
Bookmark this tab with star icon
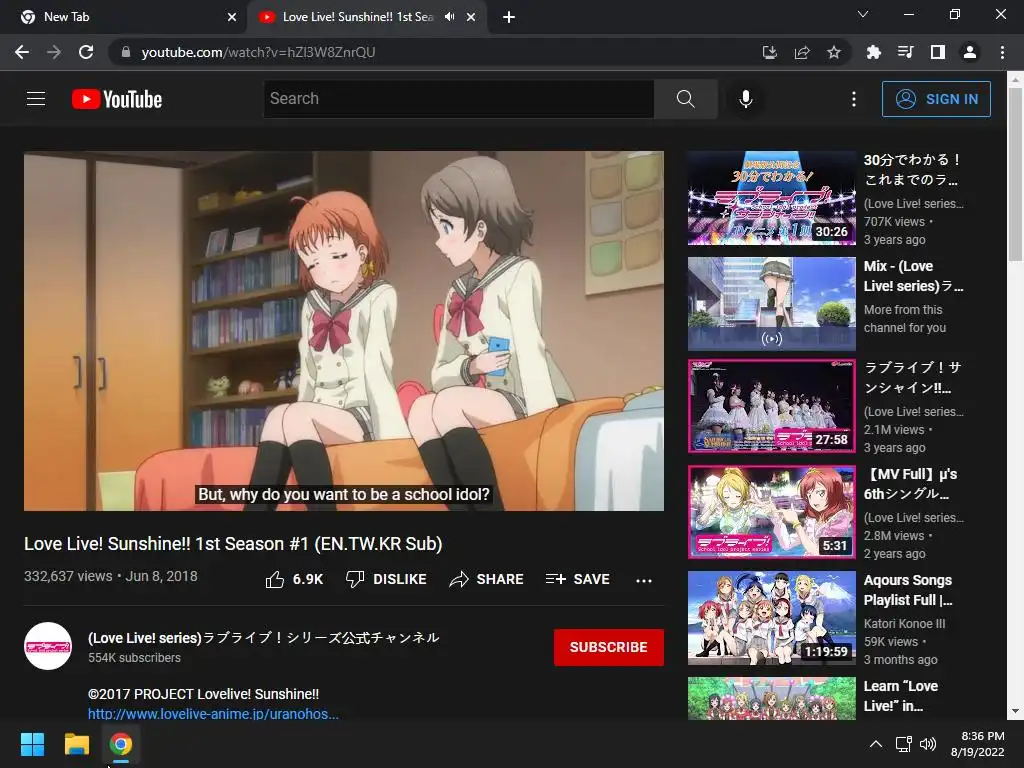(834, 52)
